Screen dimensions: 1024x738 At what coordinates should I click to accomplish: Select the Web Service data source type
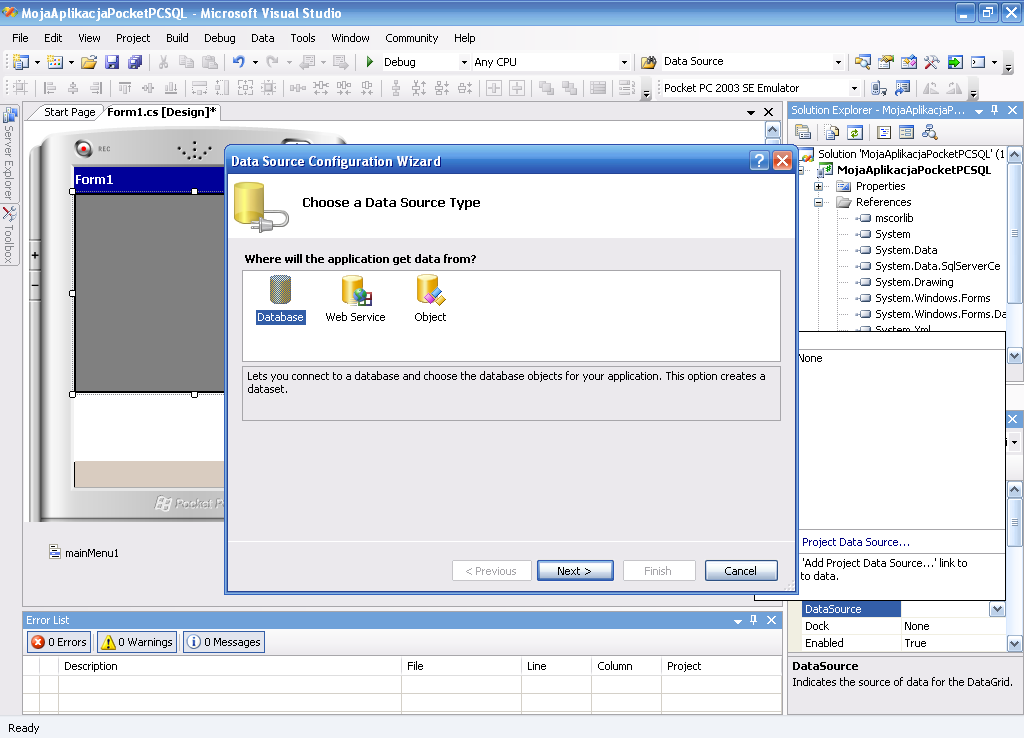click(x=355, y=299)
